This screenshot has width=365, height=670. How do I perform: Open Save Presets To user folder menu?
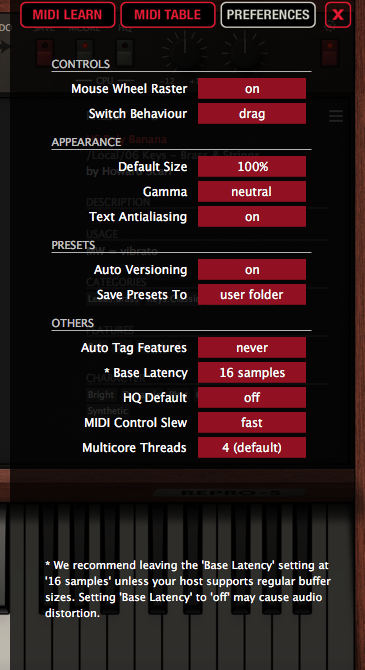click(252, 294)
